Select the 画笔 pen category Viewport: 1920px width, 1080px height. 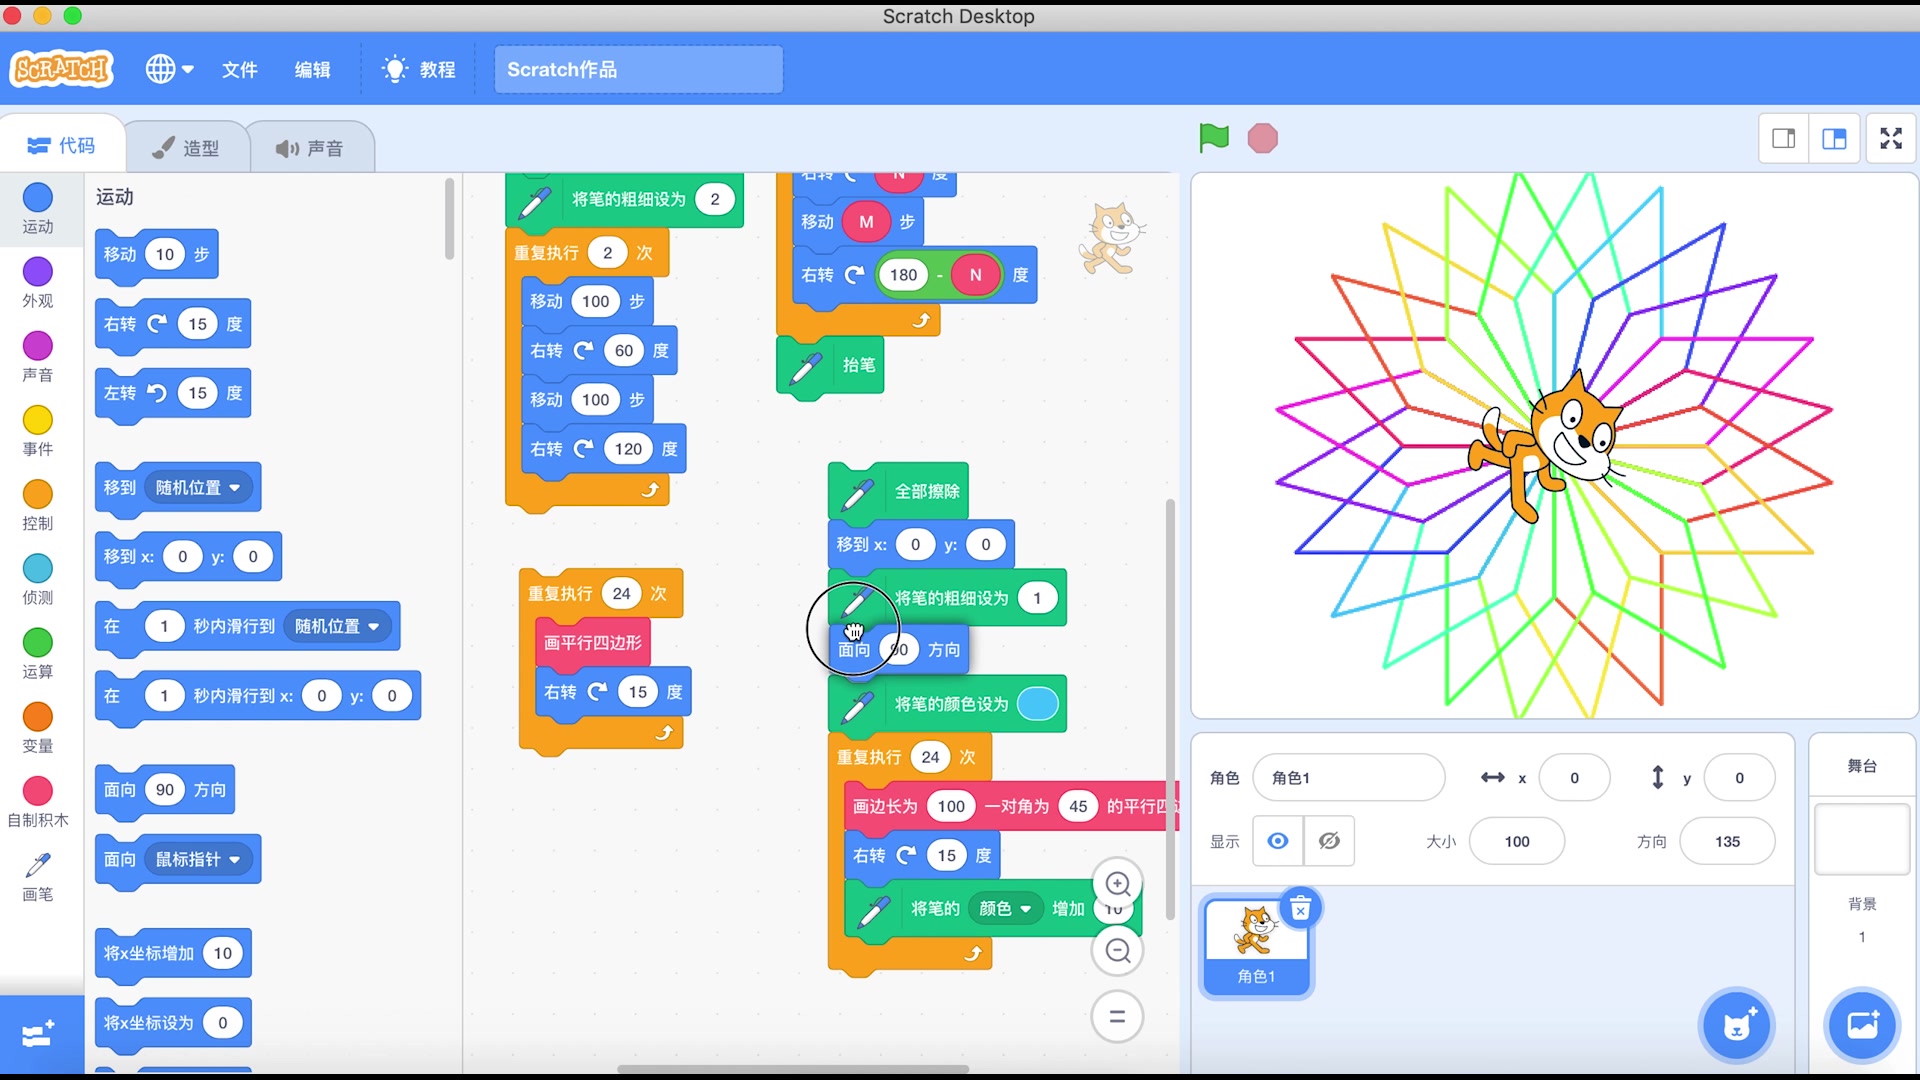click(x=38, y=876)
